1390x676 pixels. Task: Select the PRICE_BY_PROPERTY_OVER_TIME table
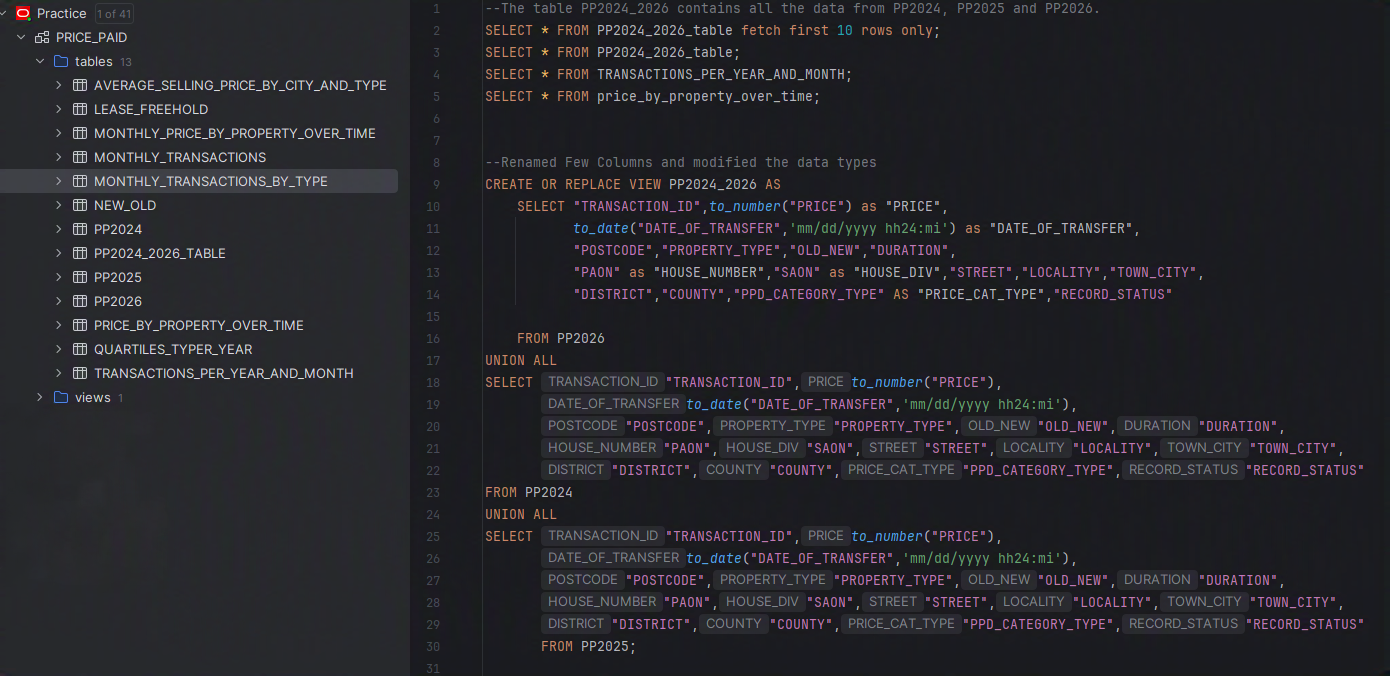pos(199,325)
